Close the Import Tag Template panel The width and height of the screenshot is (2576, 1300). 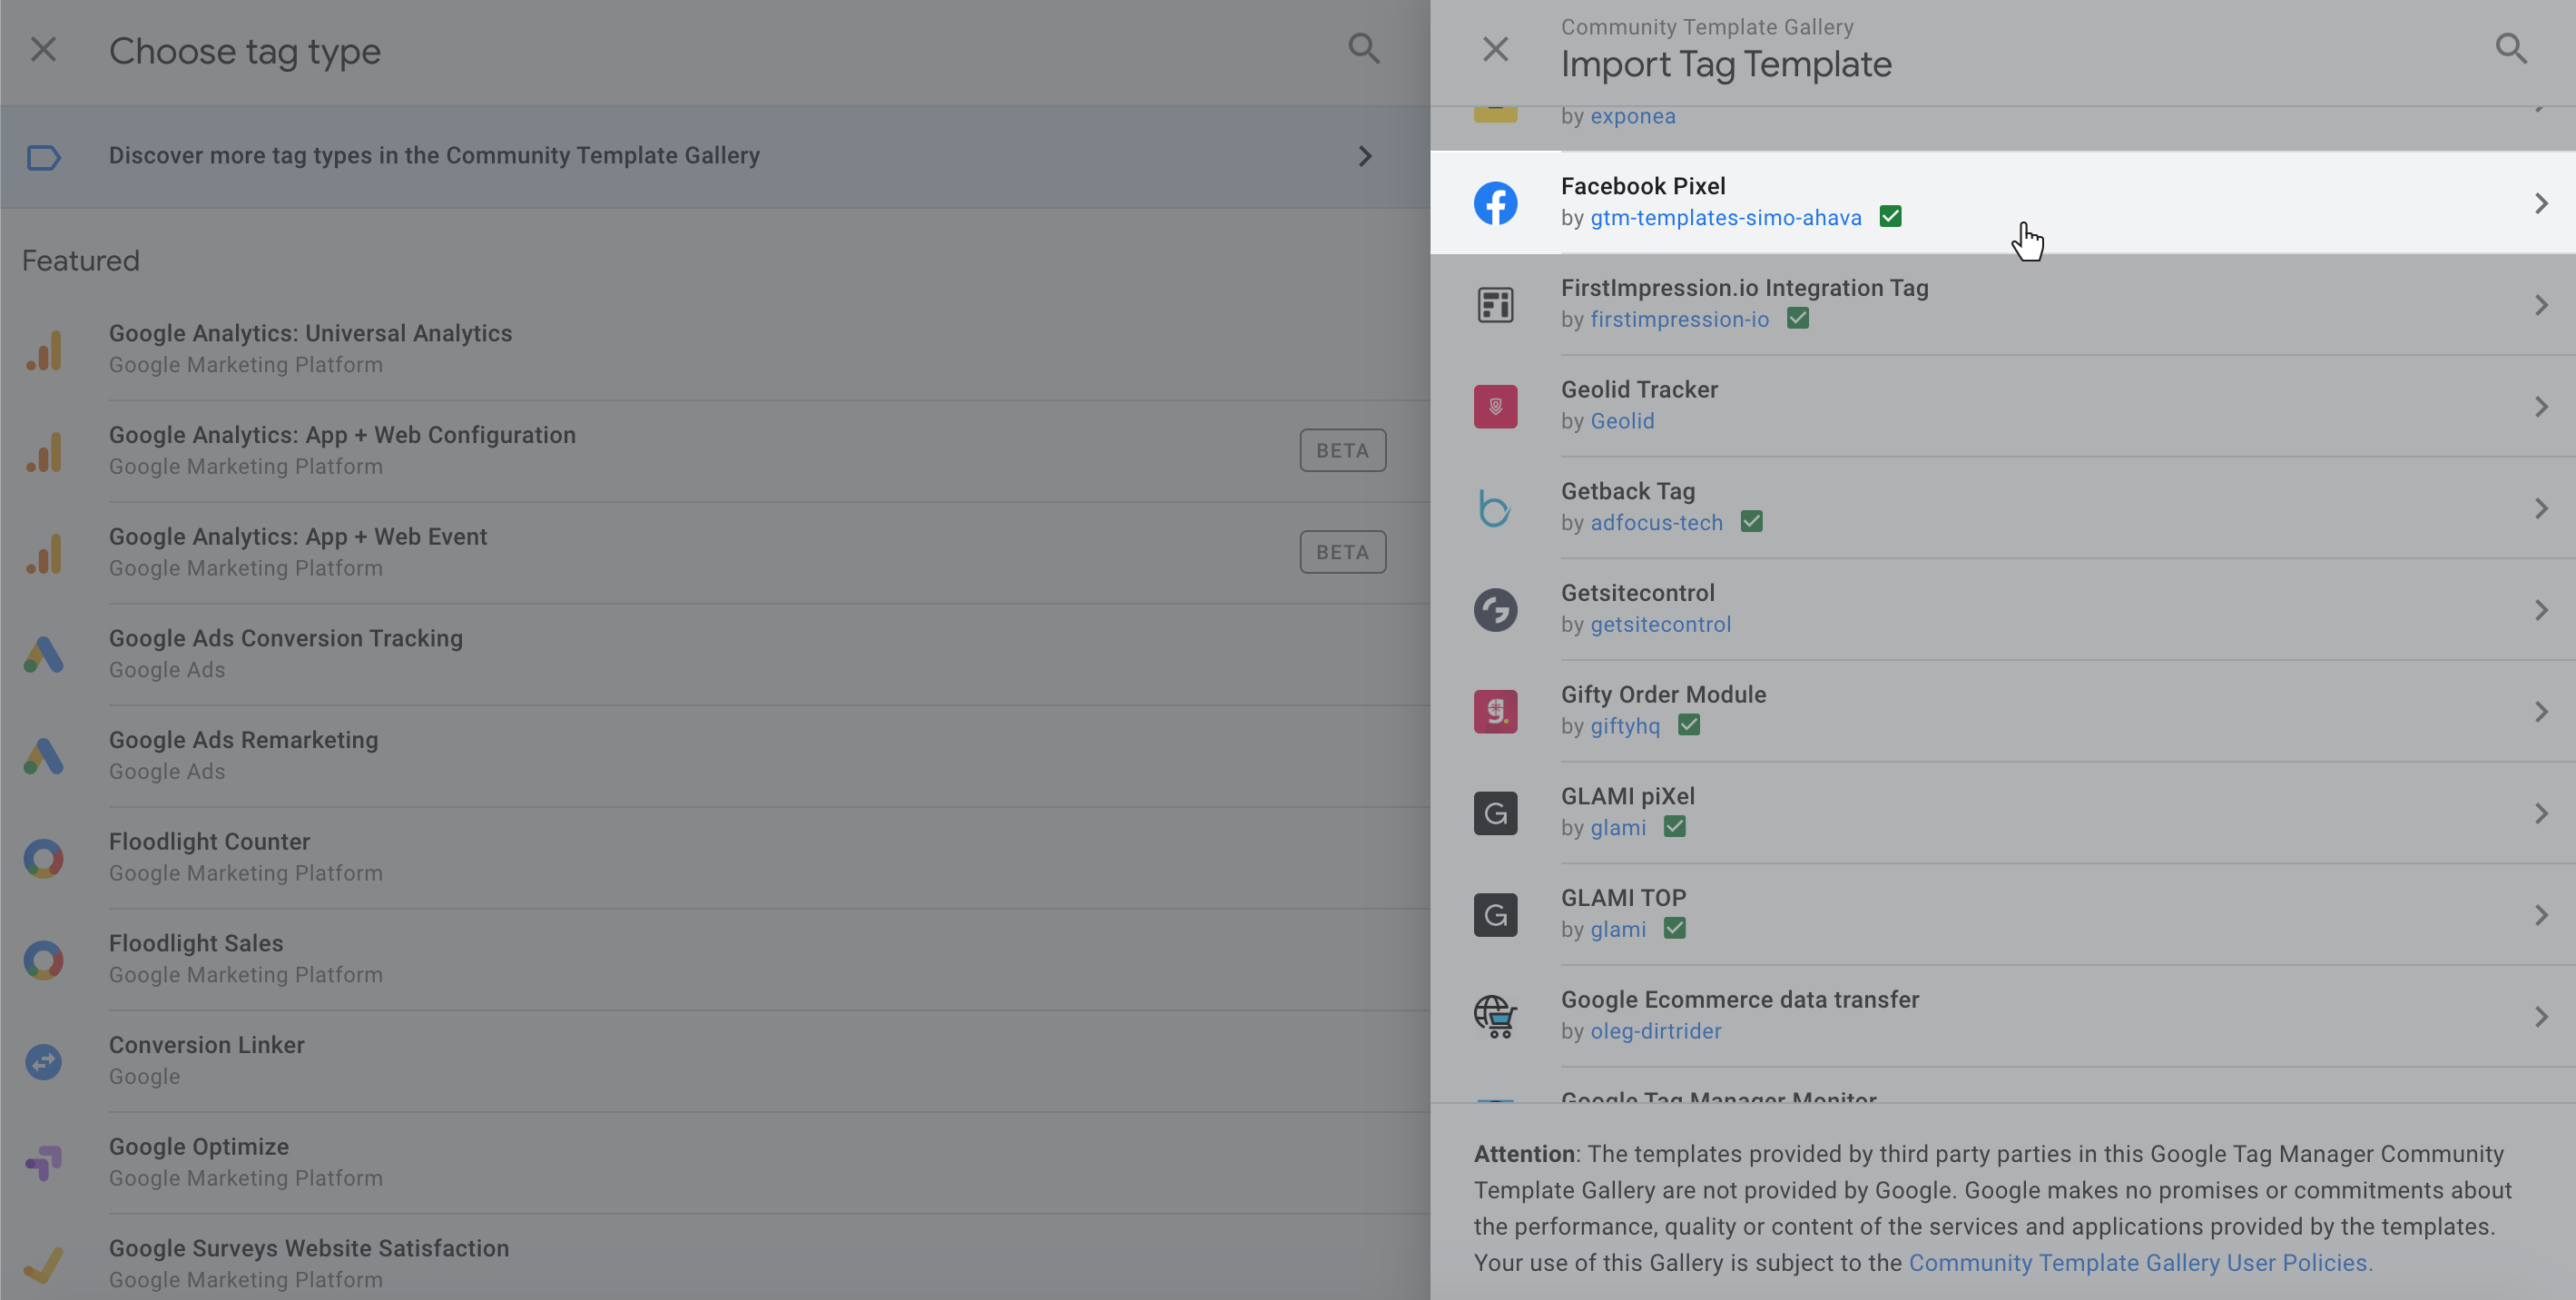click(1495, 49)
